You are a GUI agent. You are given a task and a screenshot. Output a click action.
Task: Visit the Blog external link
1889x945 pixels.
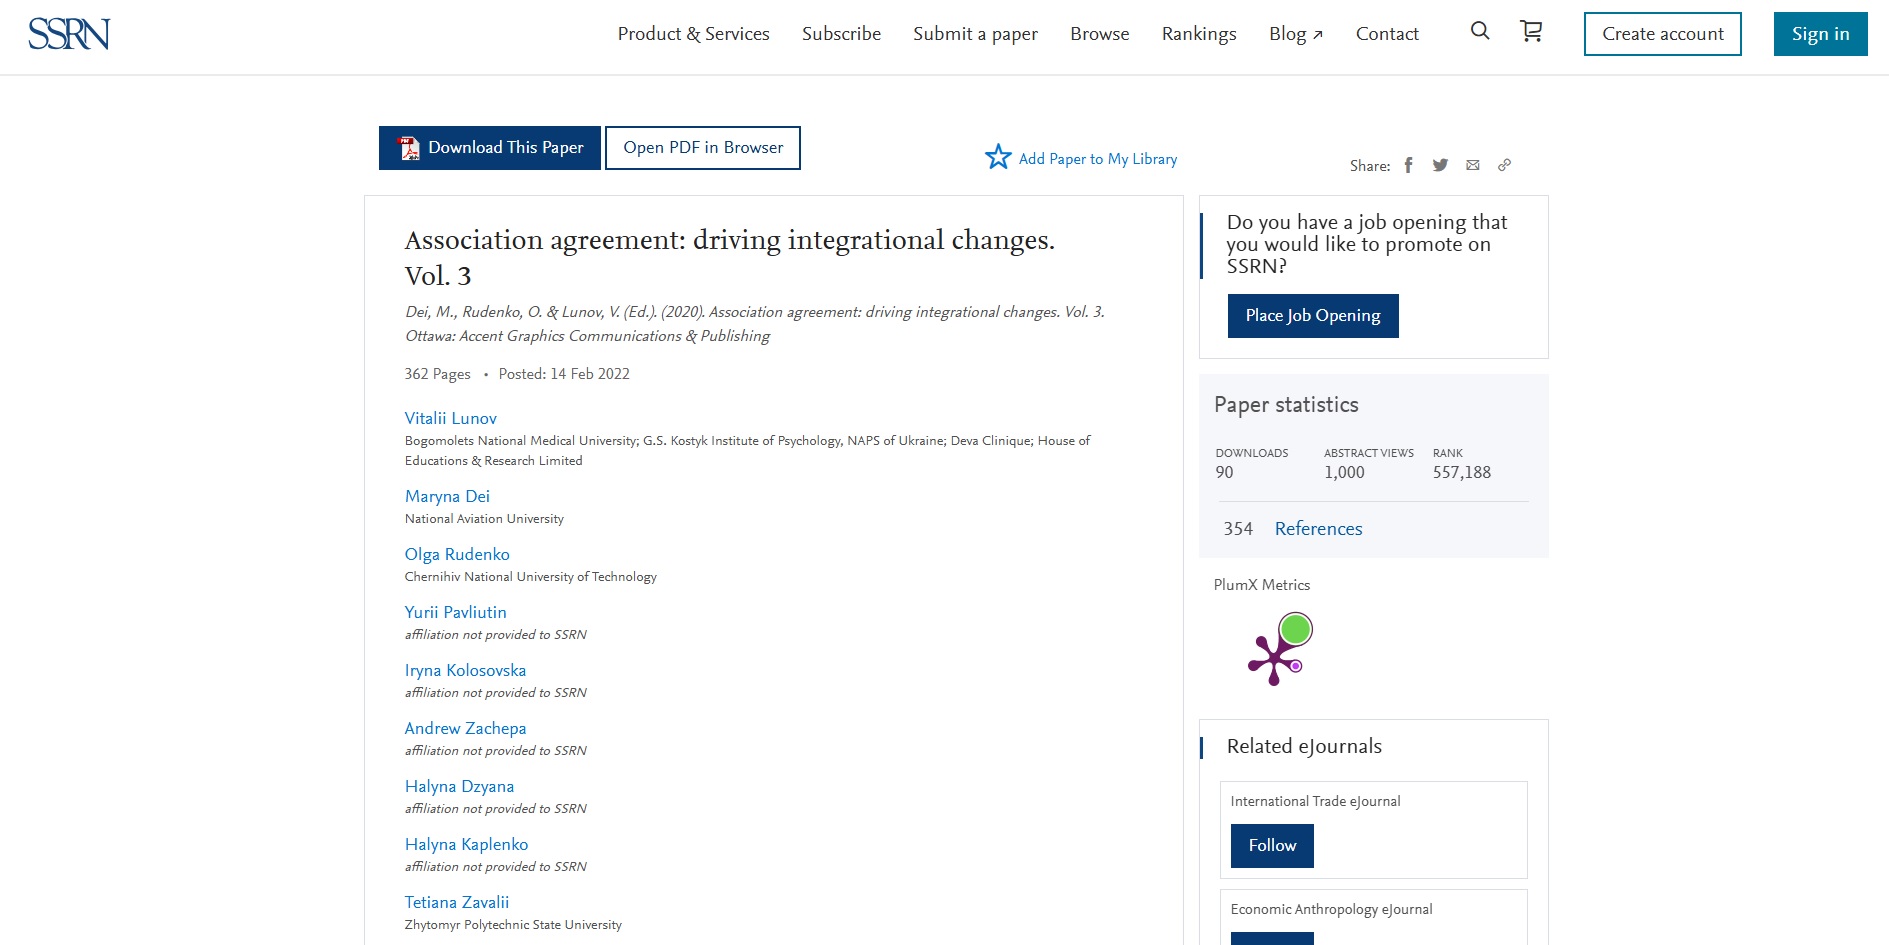coord(1296,34)
